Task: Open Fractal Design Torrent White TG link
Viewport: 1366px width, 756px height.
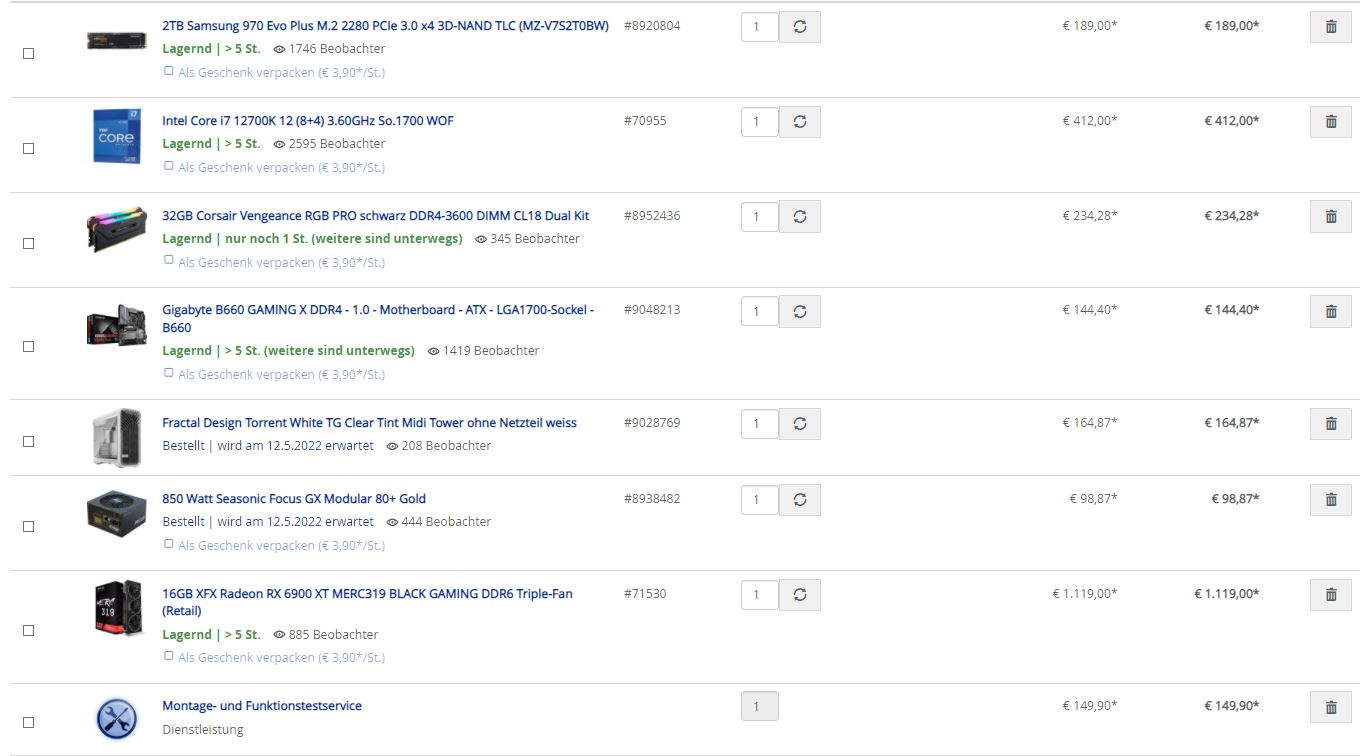Action: click(369, 423)
